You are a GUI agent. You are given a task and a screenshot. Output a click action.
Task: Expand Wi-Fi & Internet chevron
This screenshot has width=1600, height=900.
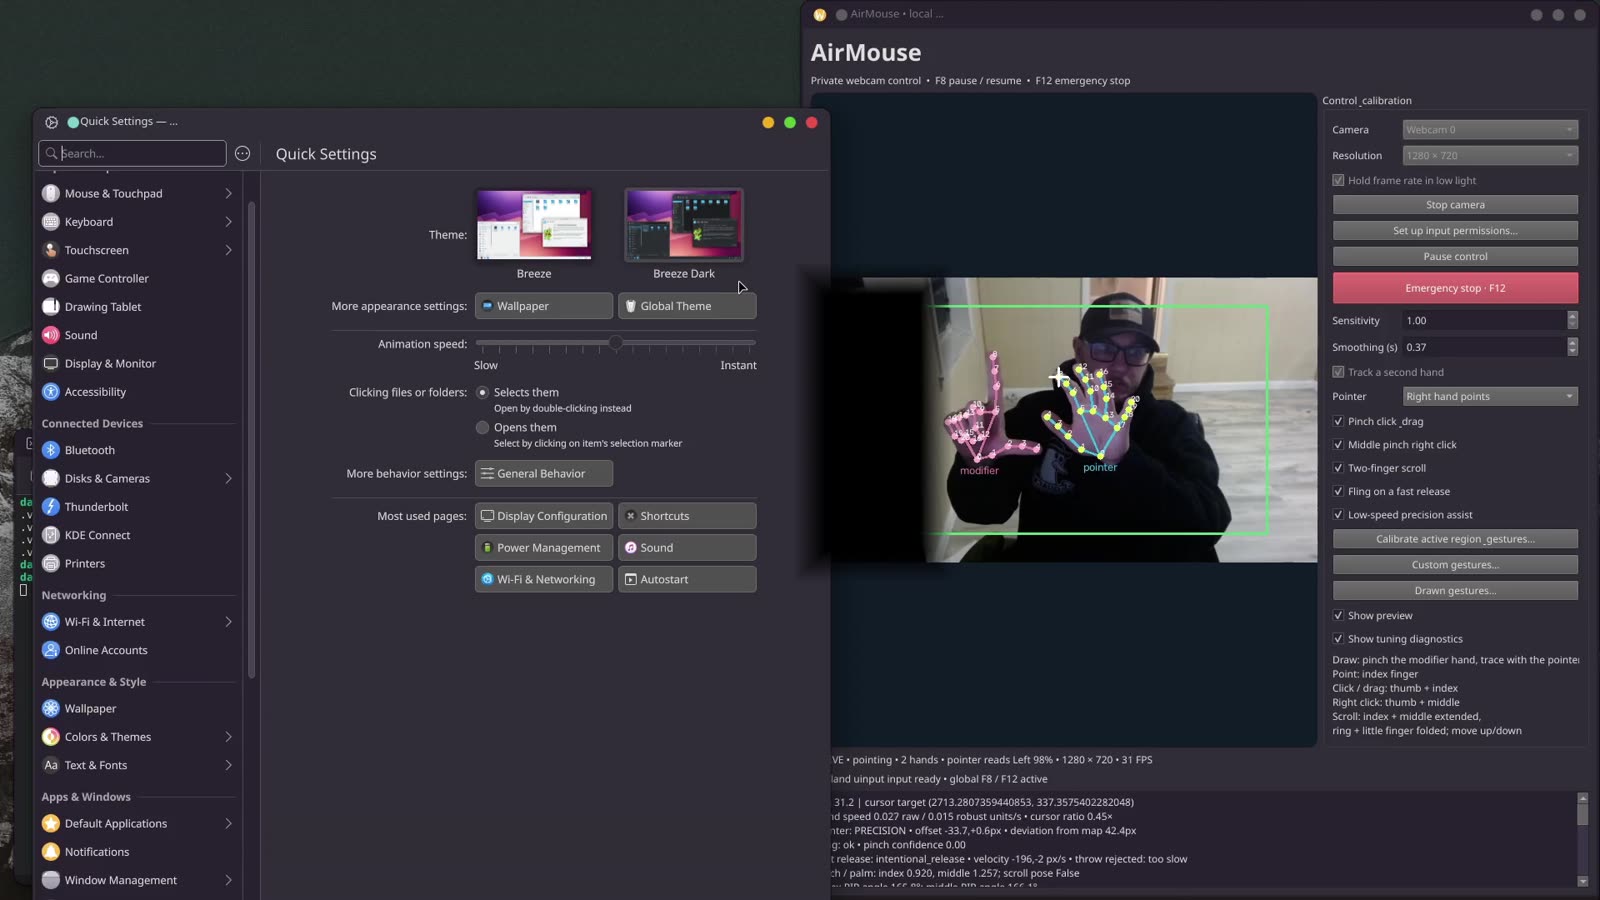(228, 622)
